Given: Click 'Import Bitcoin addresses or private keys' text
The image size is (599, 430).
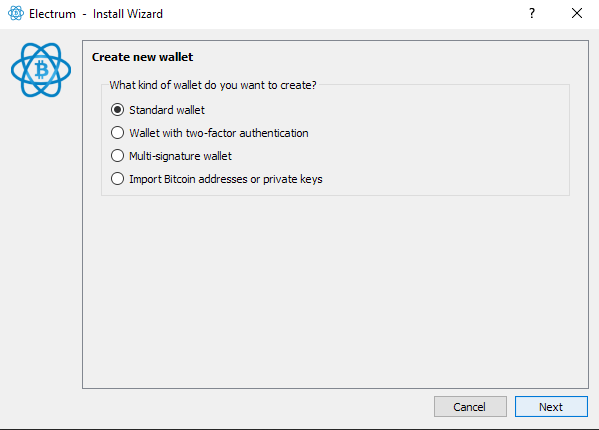Looking at the screenshot, I should 226,179.
